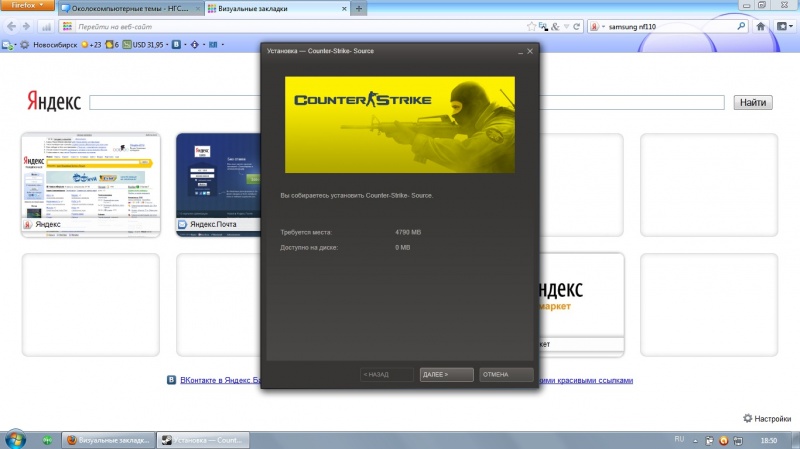Click the Firefox Home icon
The height and width of the screenshot is (449, 800).
[760, 26]
